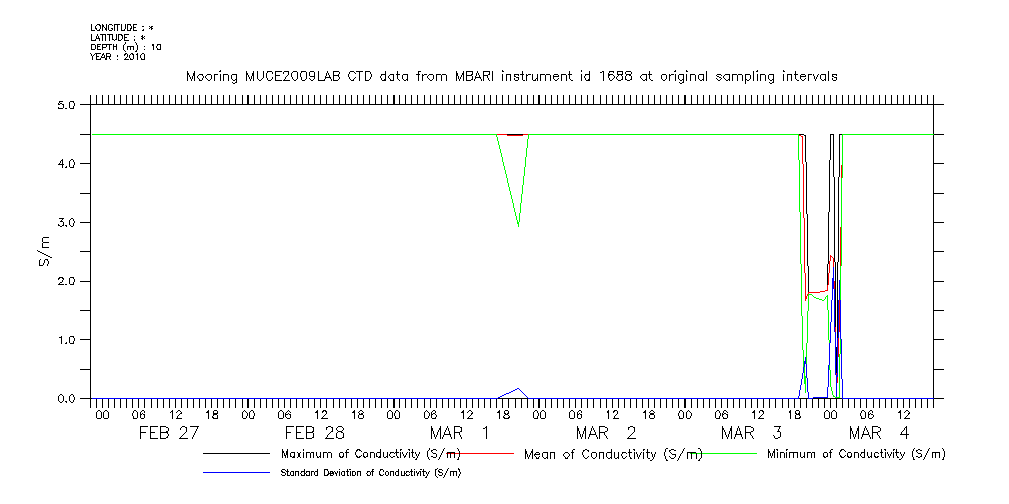1009x504 pixels.
Task: Select the Minimum of Conductivity legend label
Action: point(855,454)
